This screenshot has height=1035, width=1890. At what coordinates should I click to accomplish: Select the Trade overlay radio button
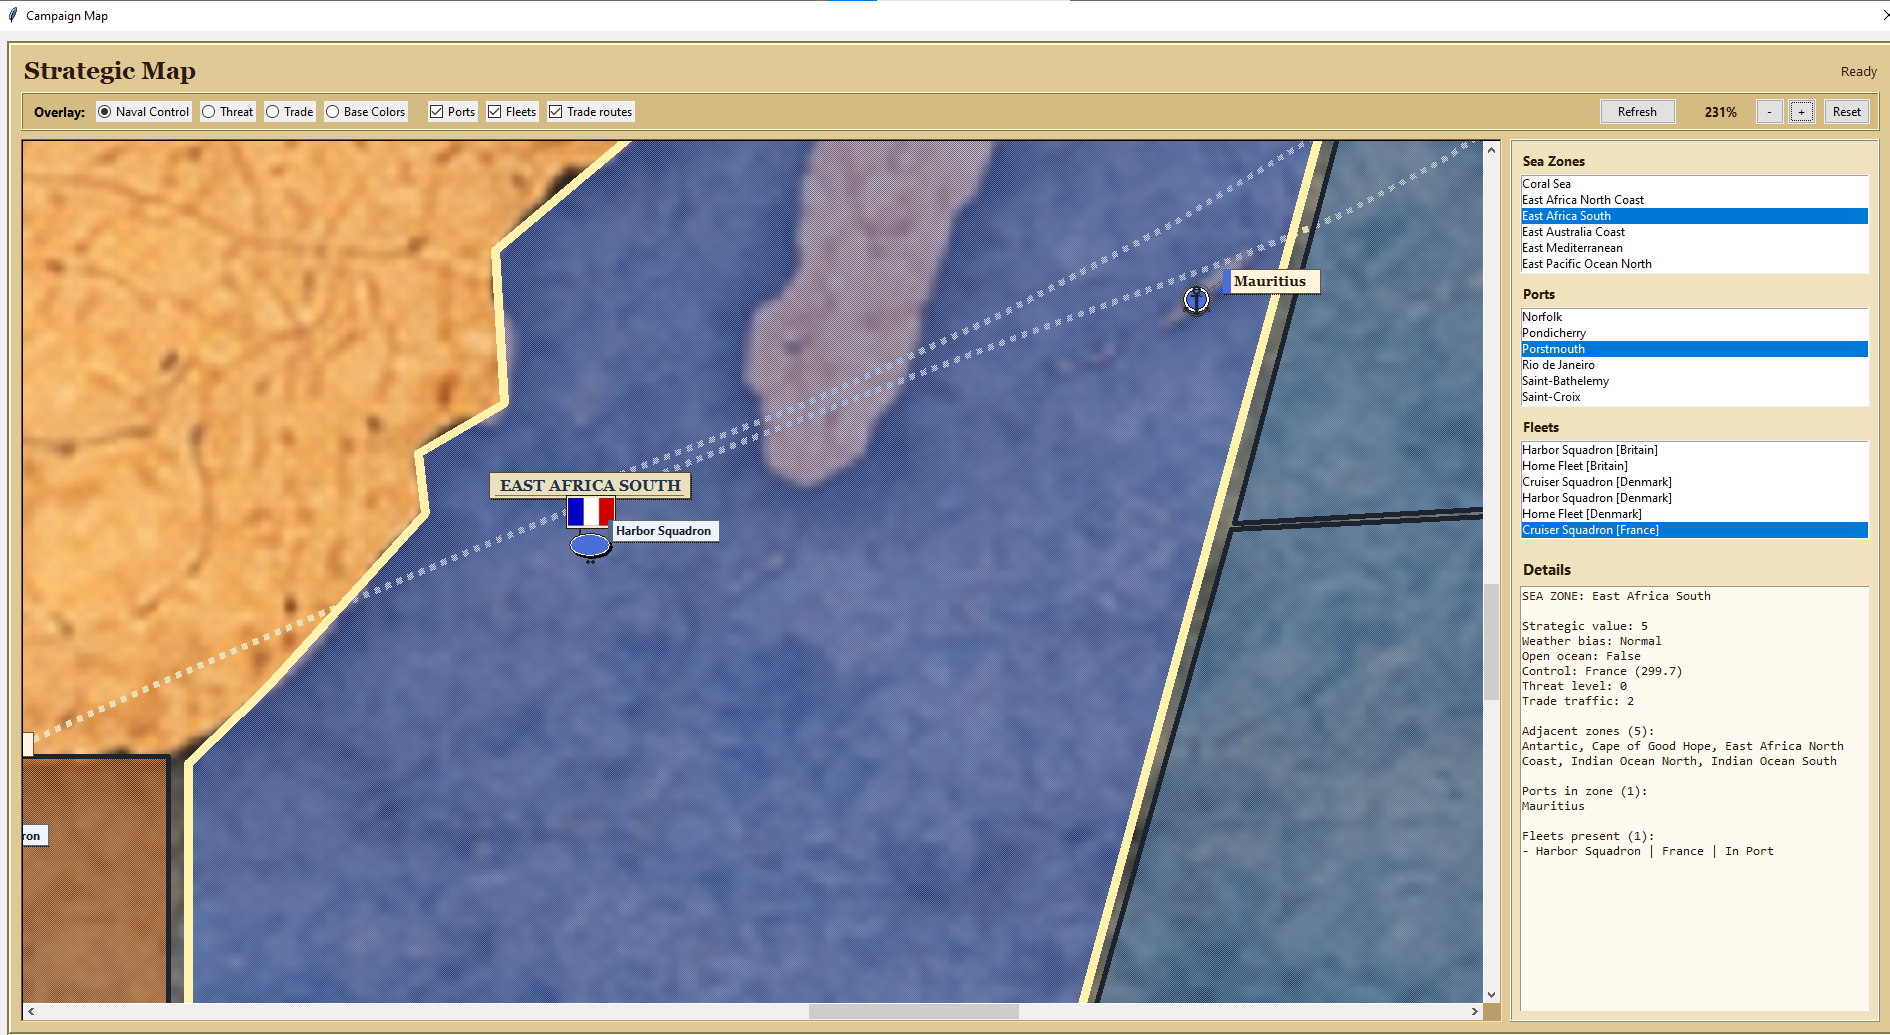(x=290, y=112)
